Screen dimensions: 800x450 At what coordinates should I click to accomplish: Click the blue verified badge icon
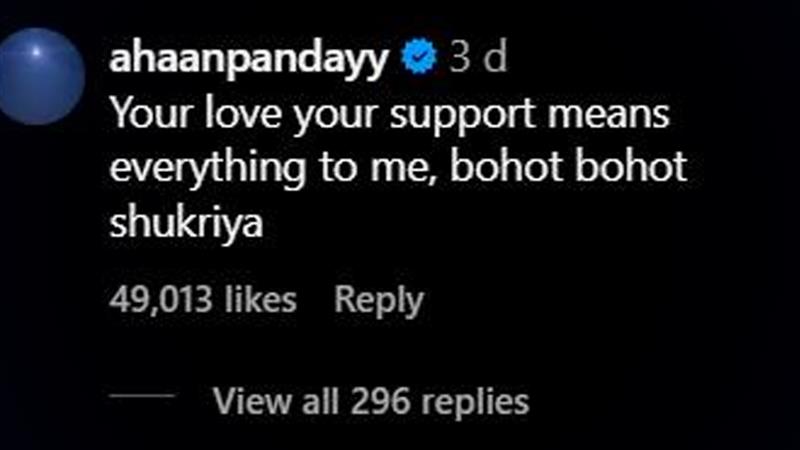click(x=418, y=60)
